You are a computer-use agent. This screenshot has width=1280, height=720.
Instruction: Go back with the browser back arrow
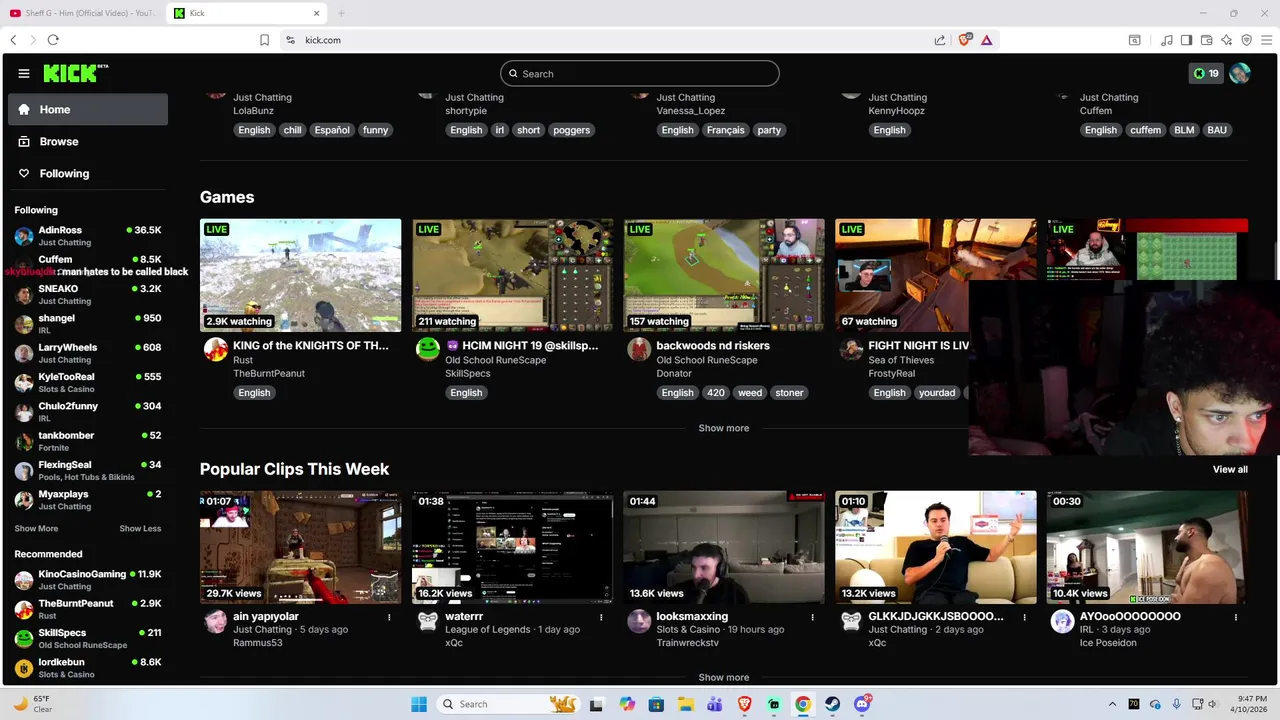pyautogui.click(x=13, y=40)
